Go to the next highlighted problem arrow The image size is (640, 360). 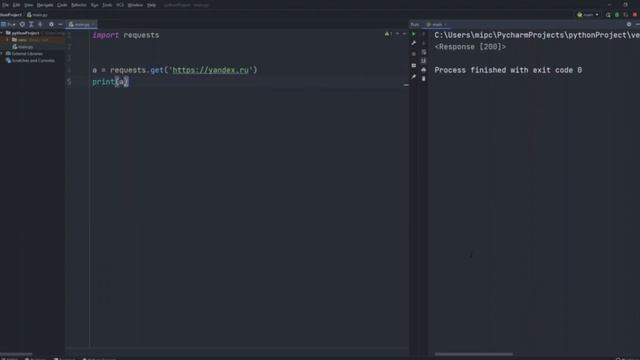pyautogui.click(x=404, y=34)
